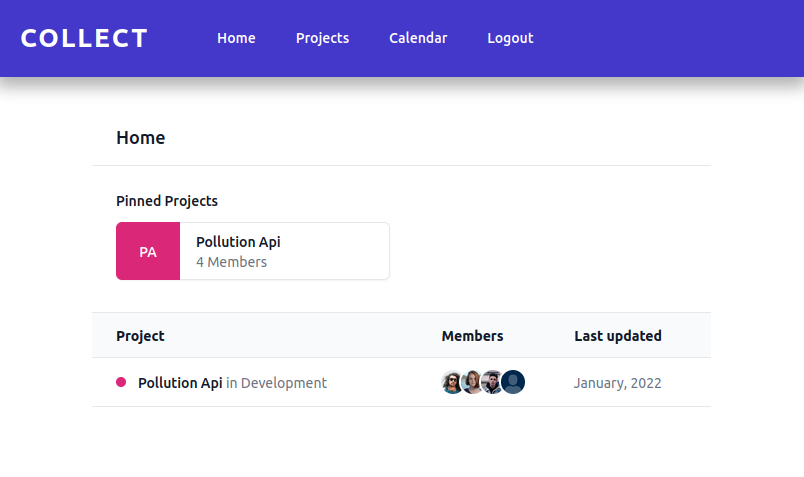Select the red-haired member's avatar

coord(472,382)
